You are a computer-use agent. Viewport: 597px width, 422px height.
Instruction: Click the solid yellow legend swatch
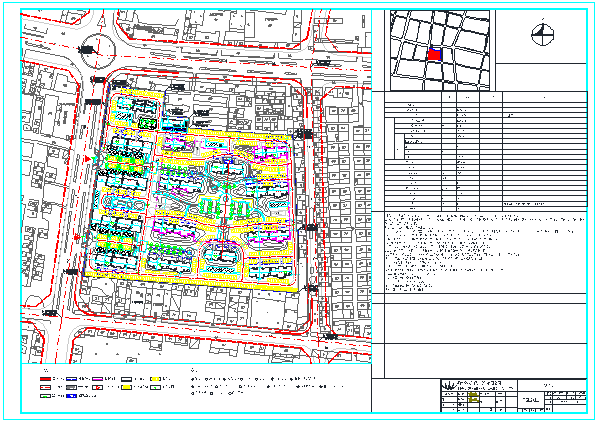(x=126, y=387)
